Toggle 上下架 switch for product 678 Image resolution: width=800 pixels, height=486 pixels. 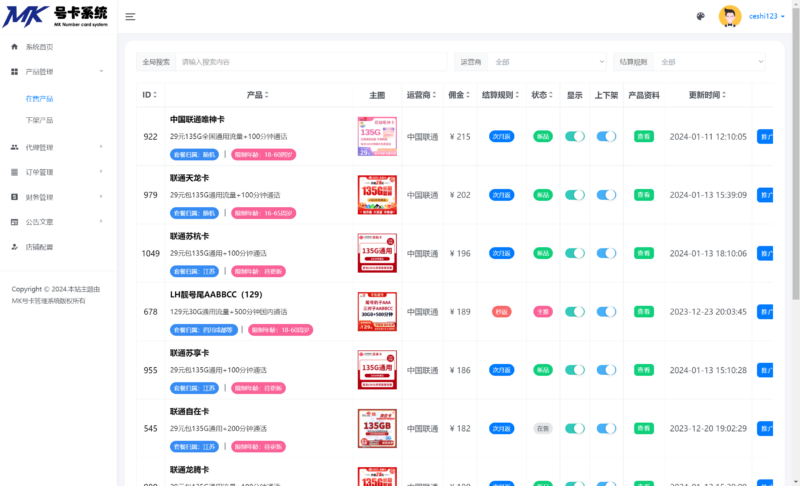tap(606, 312)
